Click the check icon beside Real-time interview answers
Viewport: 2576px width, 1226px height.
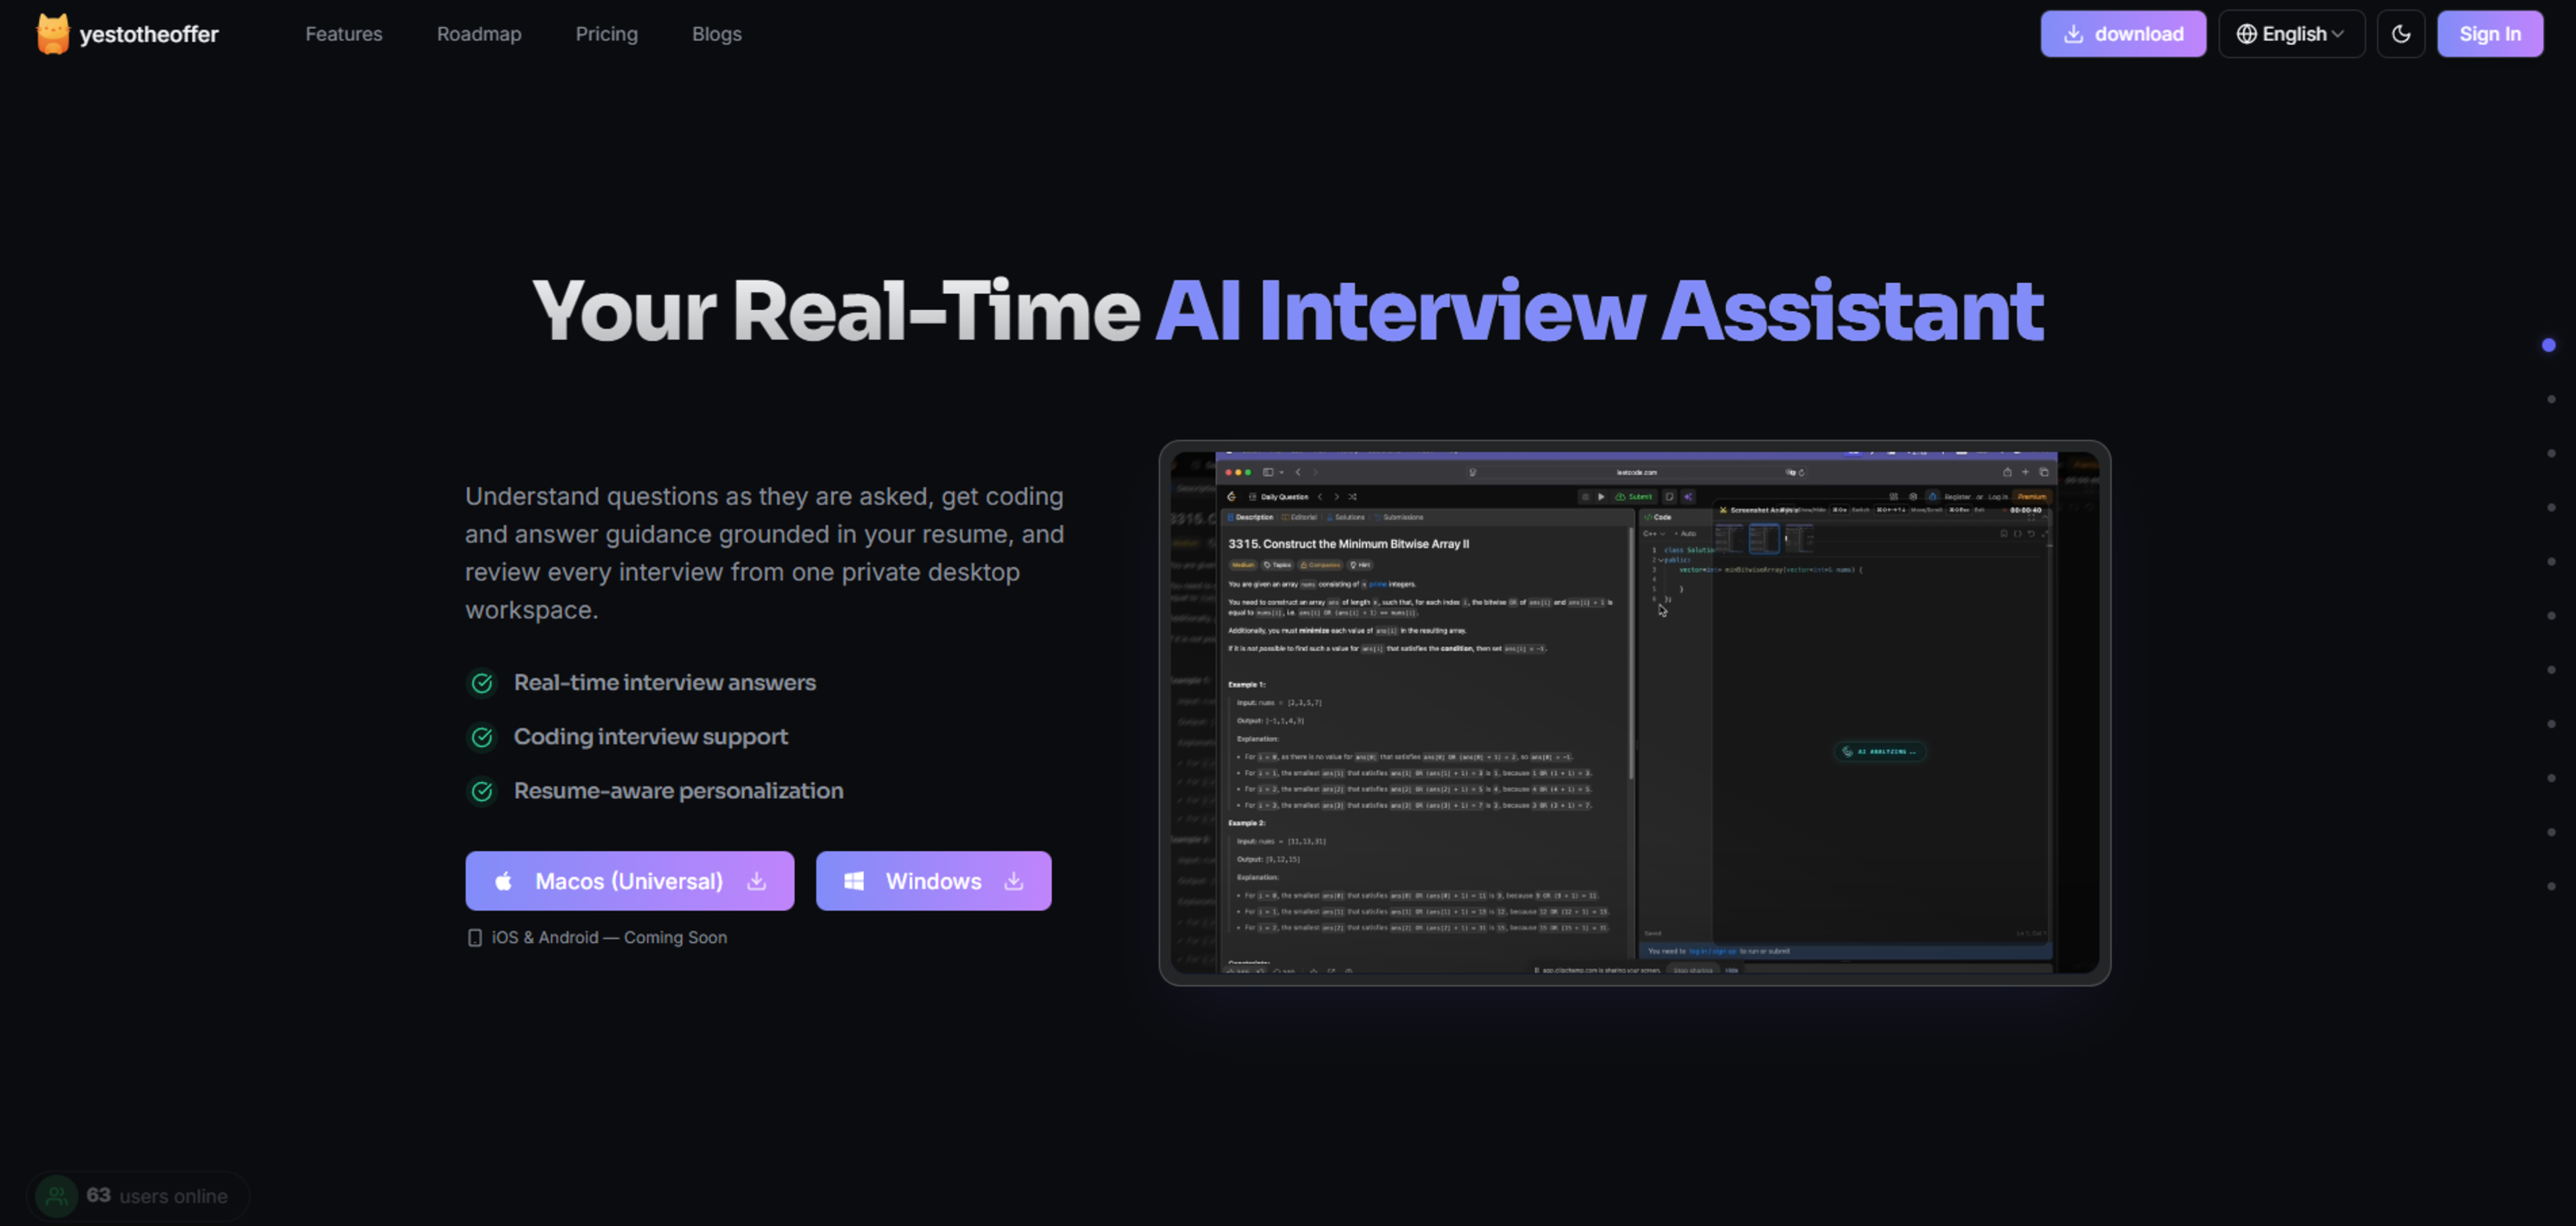click(482, 683)
